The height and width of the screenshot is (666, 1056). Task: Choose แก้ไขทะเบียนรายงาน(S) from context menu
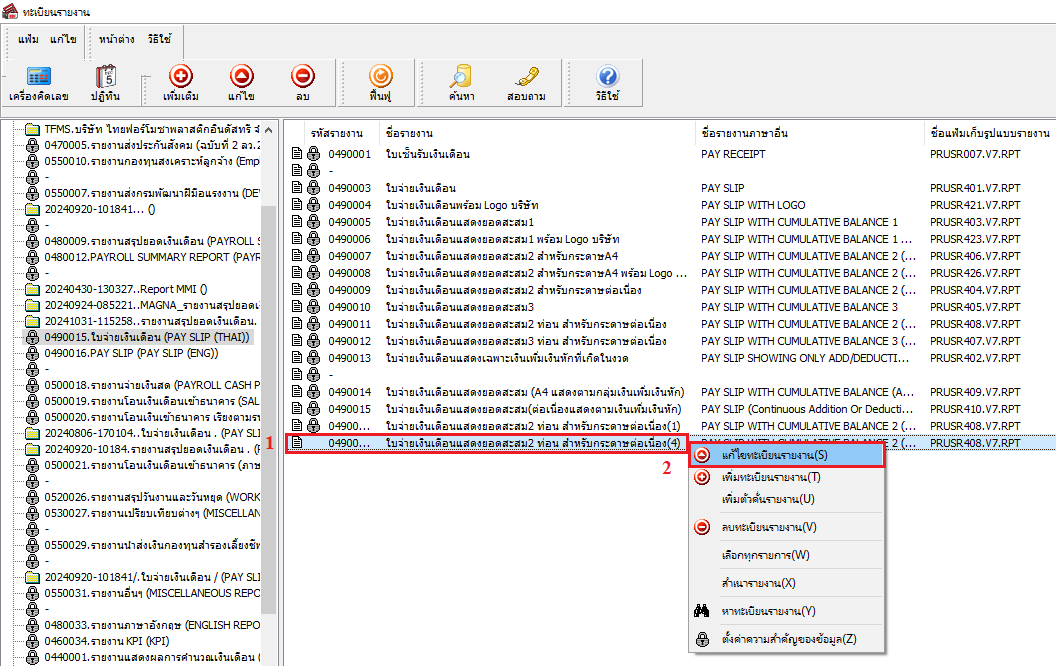tap(773, 455)
